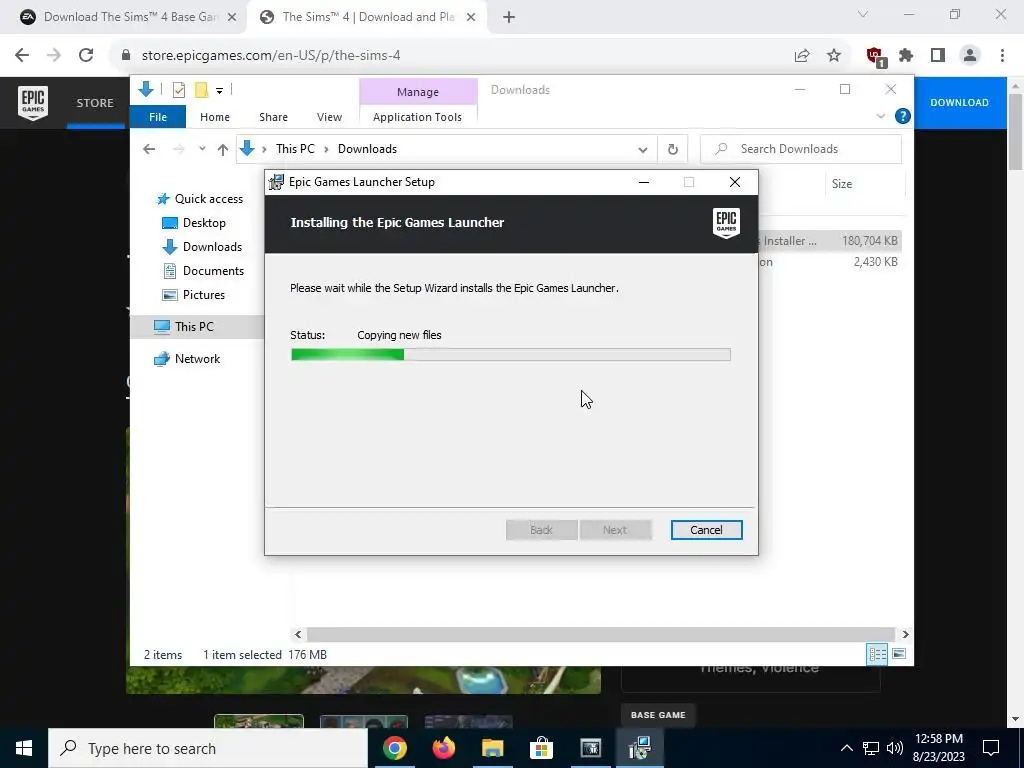Switch Explorer to large icons view
1024x768 pixels.
899,654
